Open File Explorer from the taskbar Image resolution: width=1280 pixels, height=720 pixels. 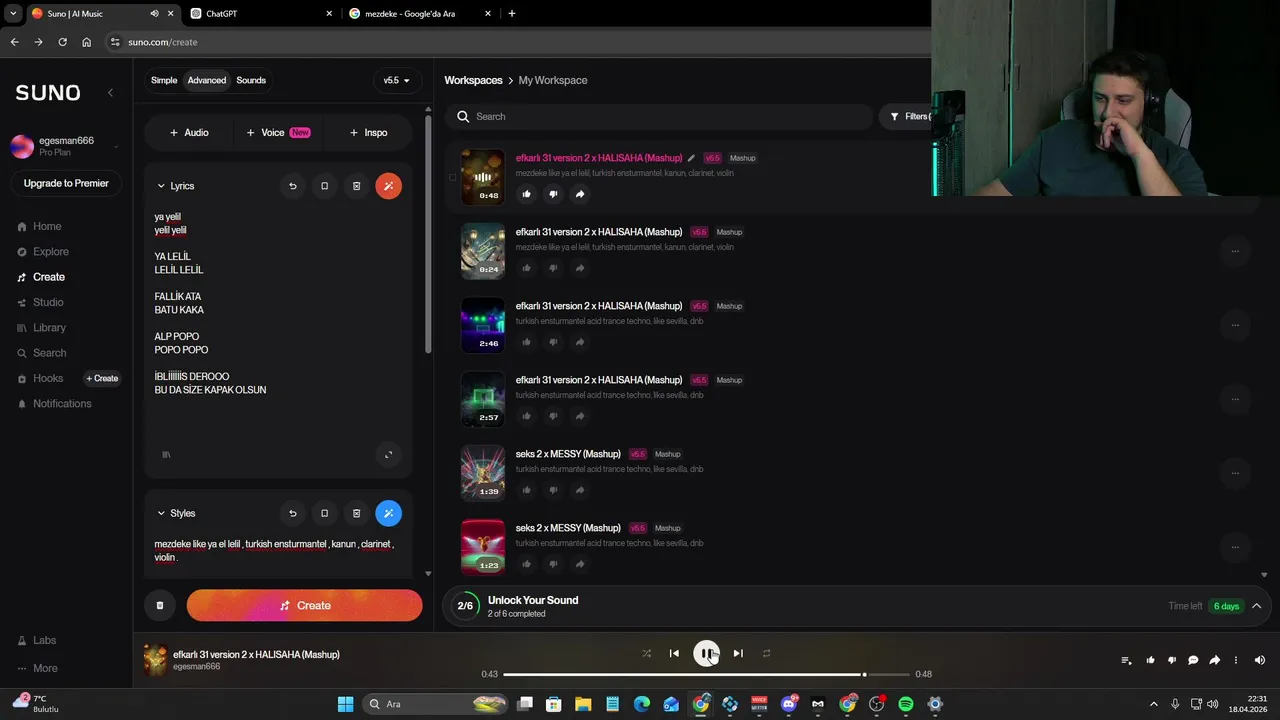click(583, 704)
